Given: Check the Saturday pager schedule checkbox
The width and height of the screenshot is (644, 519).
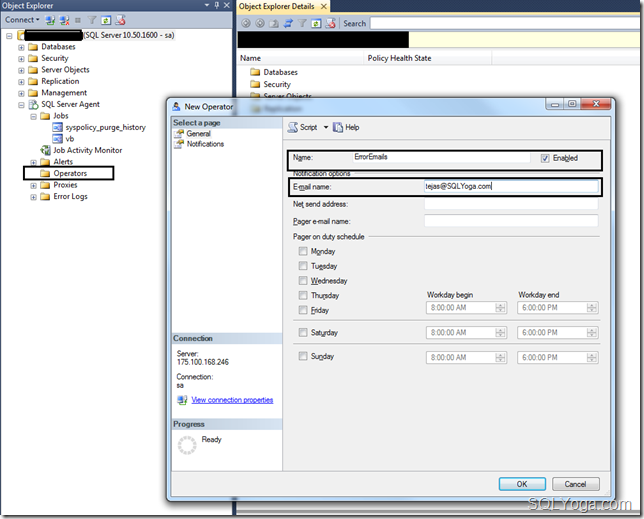Looking at the screenshot, I should click(303, 332).
